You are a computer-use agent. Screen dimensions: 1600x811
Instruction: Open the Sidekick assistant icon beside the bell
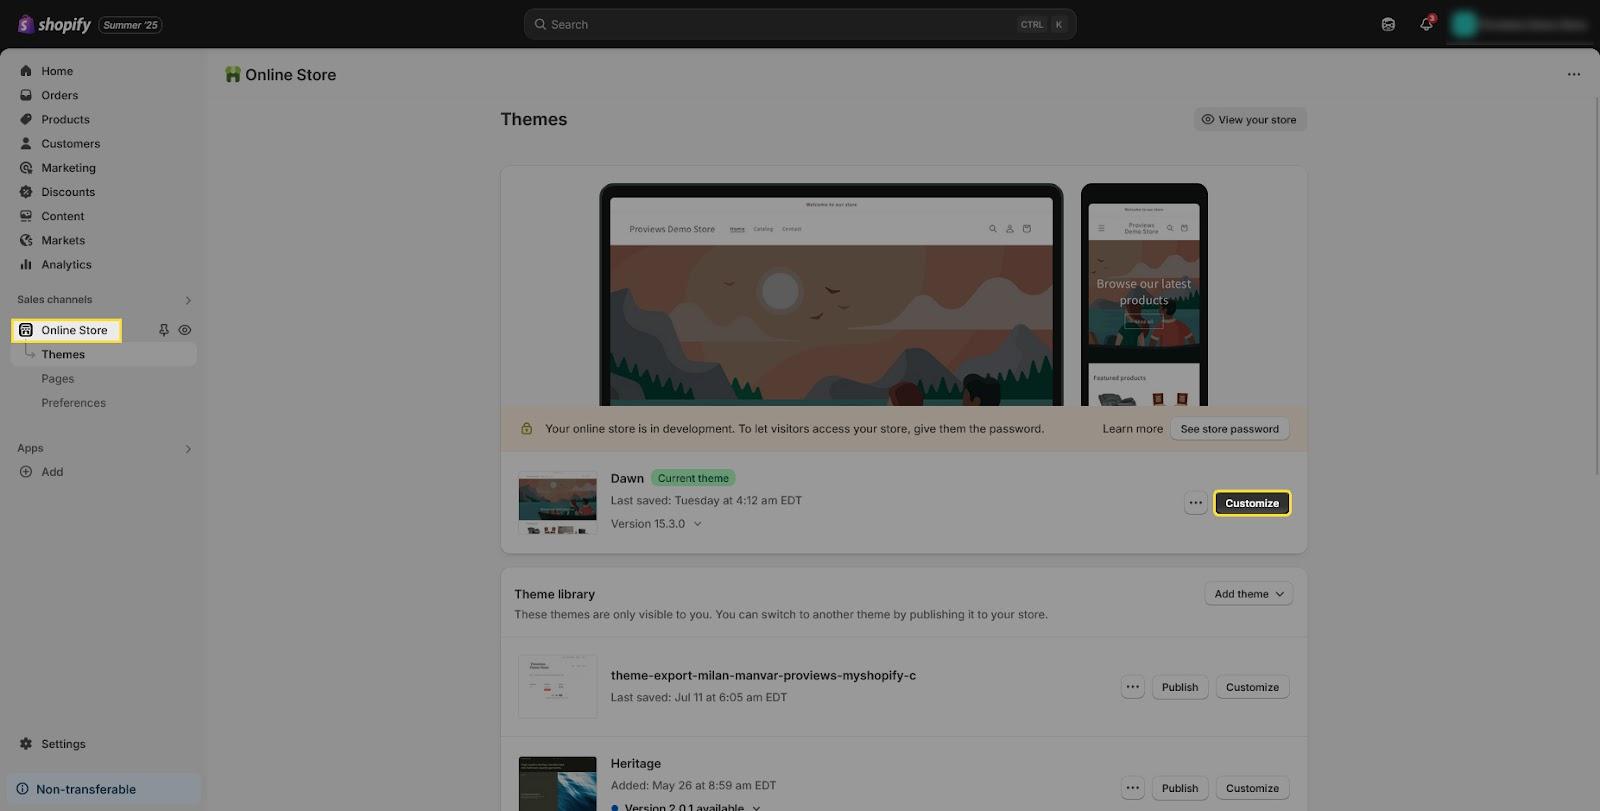pyautogui.click(x=1388, y=24)
